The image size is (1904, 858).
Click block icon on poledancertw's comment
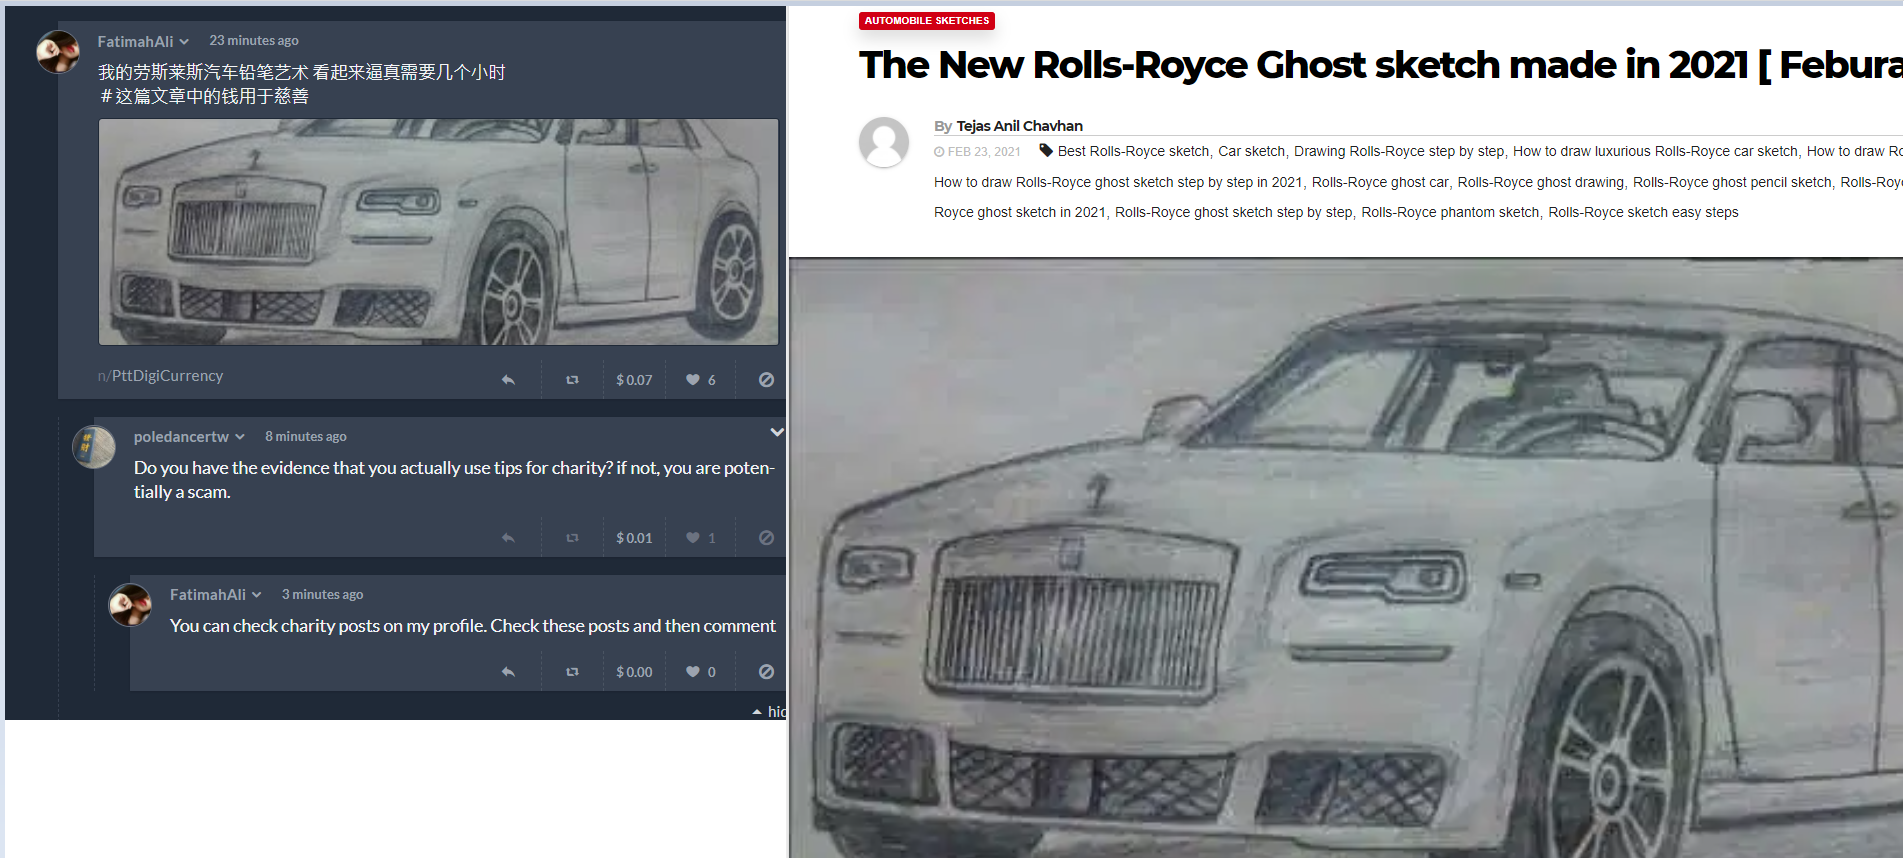[766, 538]
